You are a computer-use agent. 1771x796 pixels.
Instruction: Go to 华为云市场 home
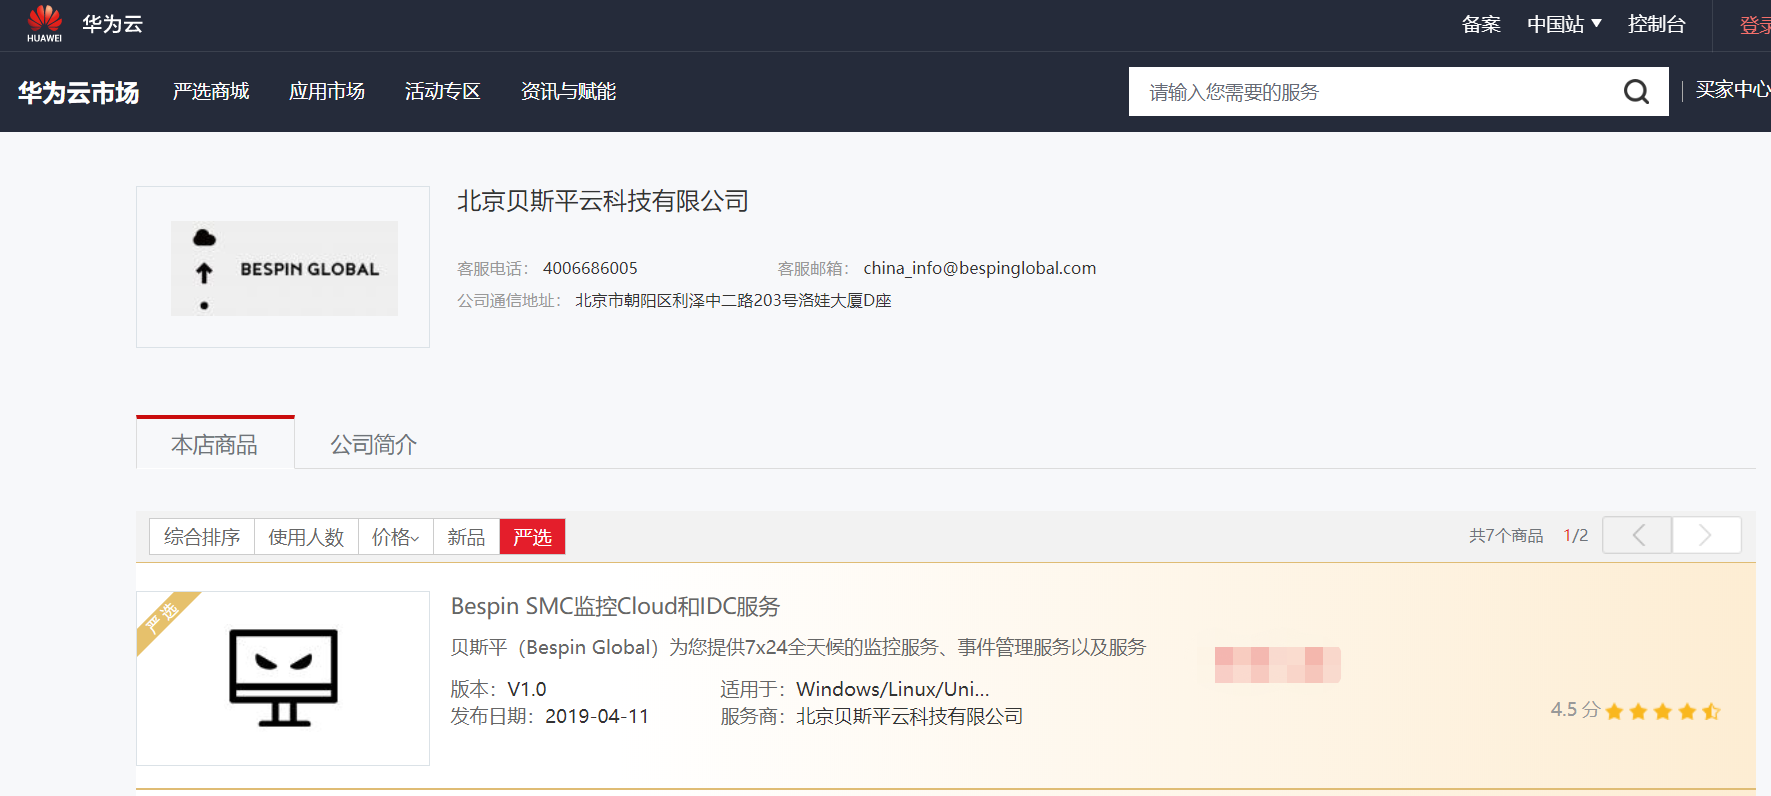point(78,92)
